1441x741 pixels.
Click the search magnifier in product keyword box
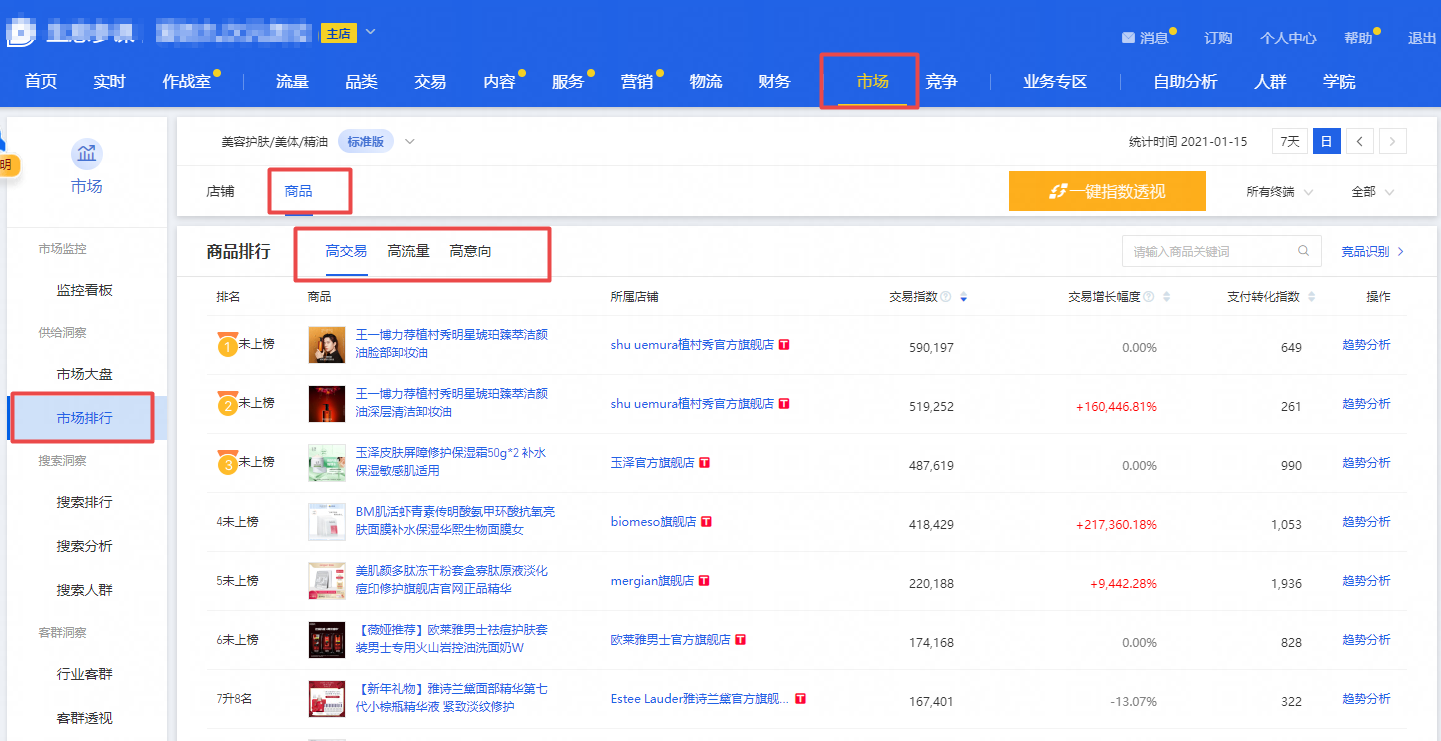coord(1303,252)
